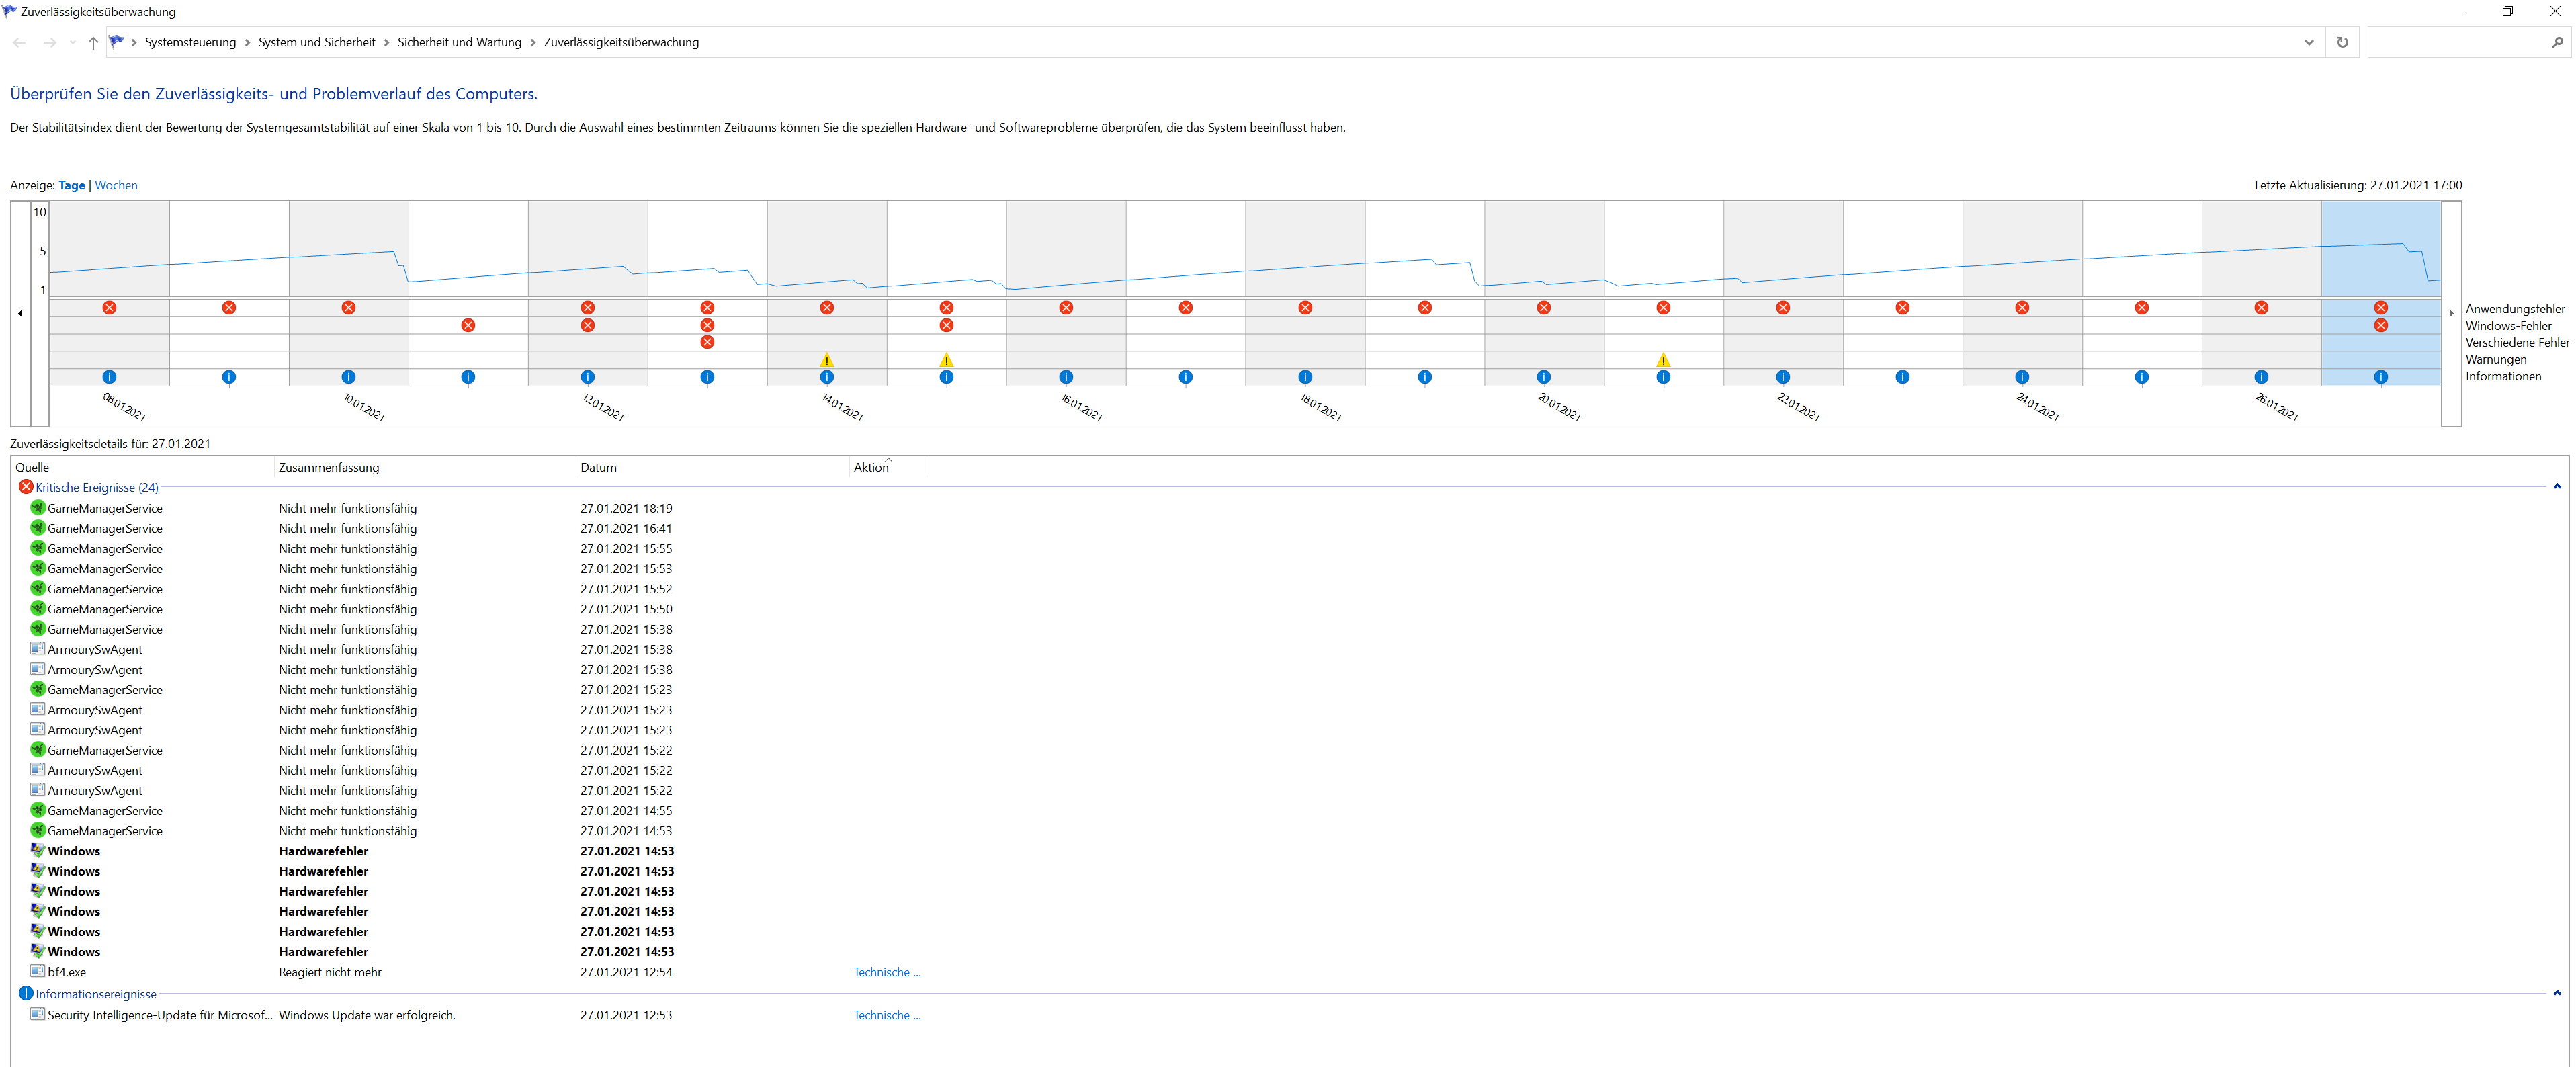
Task: Select the bf4.exe Reagiert nicht mehr entry
Action: pyautogui.click(x=330, y=972)
